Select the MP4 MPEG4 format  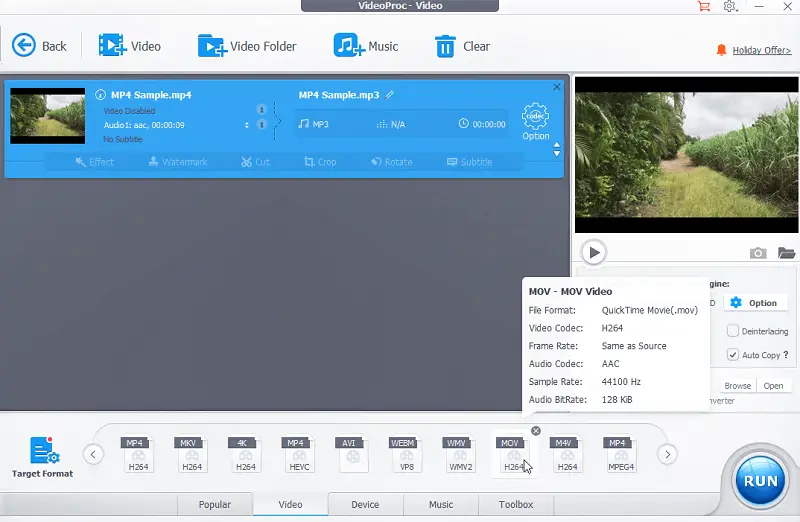pyautogui.click(x=621, y=454)
